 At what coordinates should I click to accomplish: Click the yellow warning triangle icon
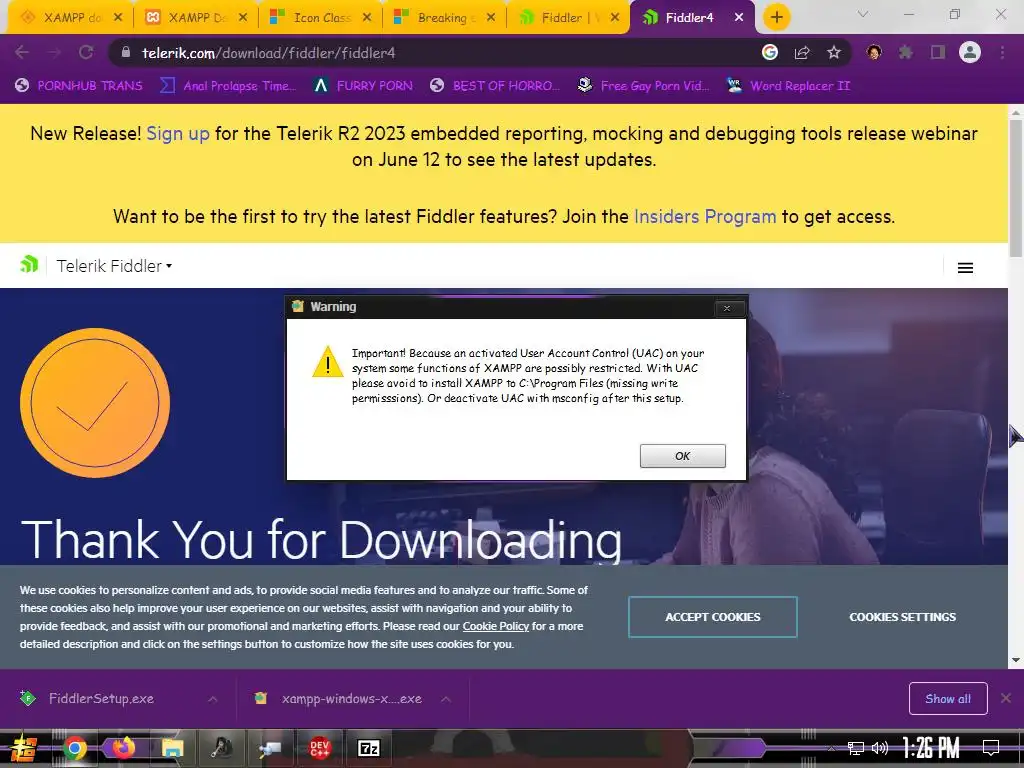(327, 361)
